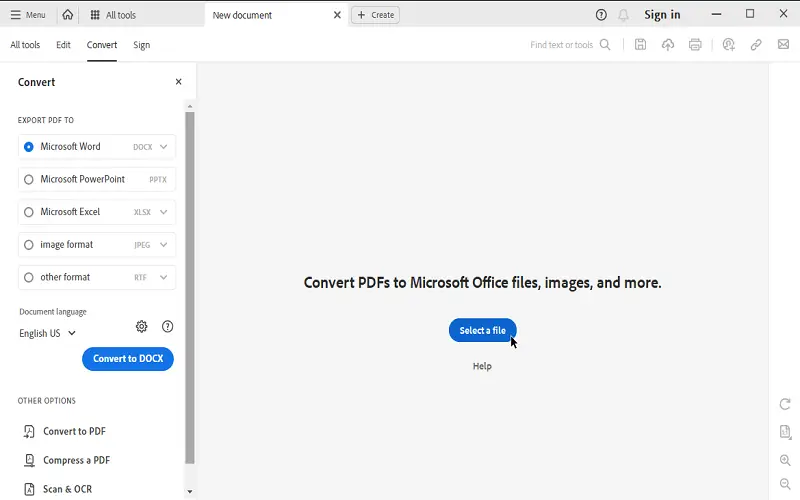Click the Scan & OCR icon
This screenshot has height=500, width=800.
(30, 489)
